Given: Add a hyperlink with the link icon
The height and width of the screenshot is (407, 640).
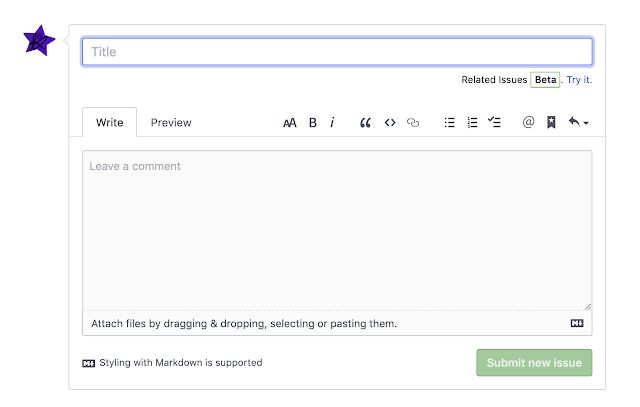Looking at the screenshot, I should click(413, 123).
